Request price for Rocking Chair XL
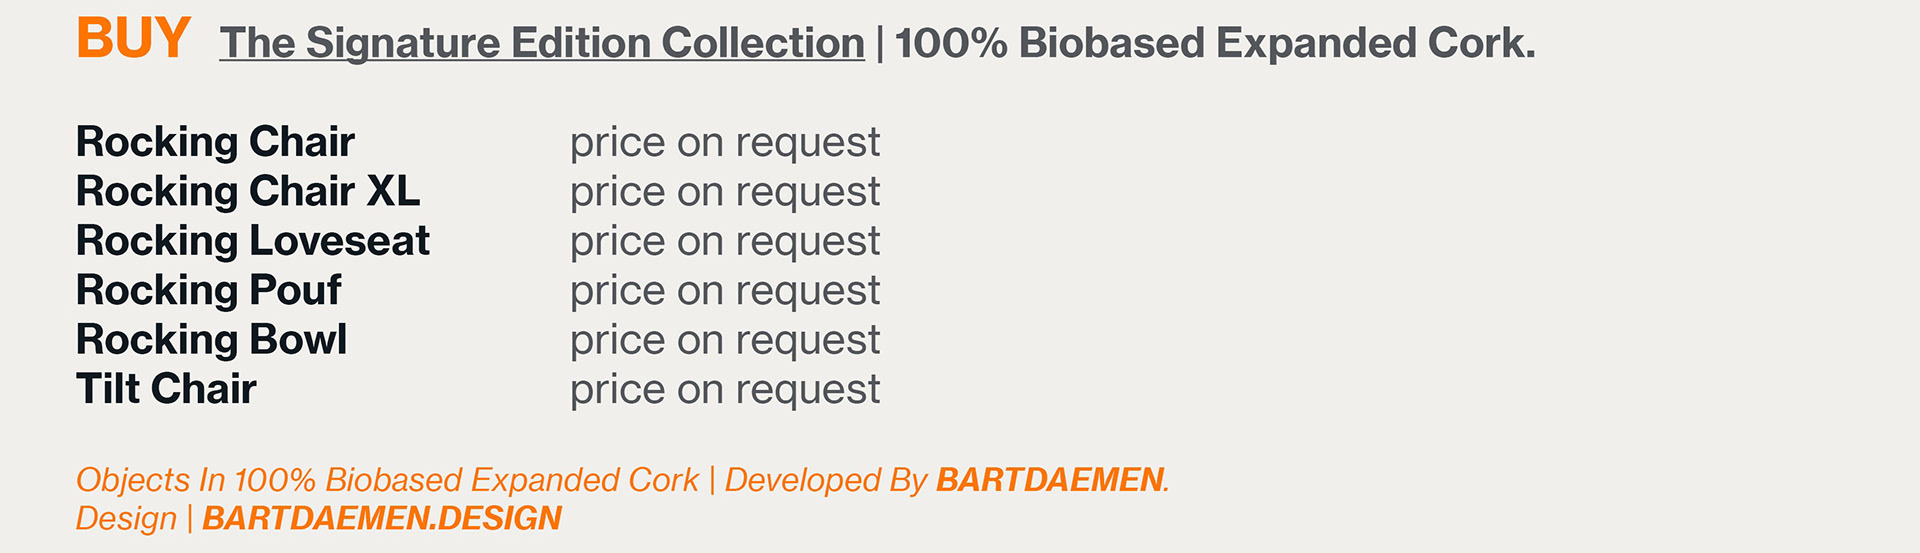1920x553 pixels. [x=725, y=192]
